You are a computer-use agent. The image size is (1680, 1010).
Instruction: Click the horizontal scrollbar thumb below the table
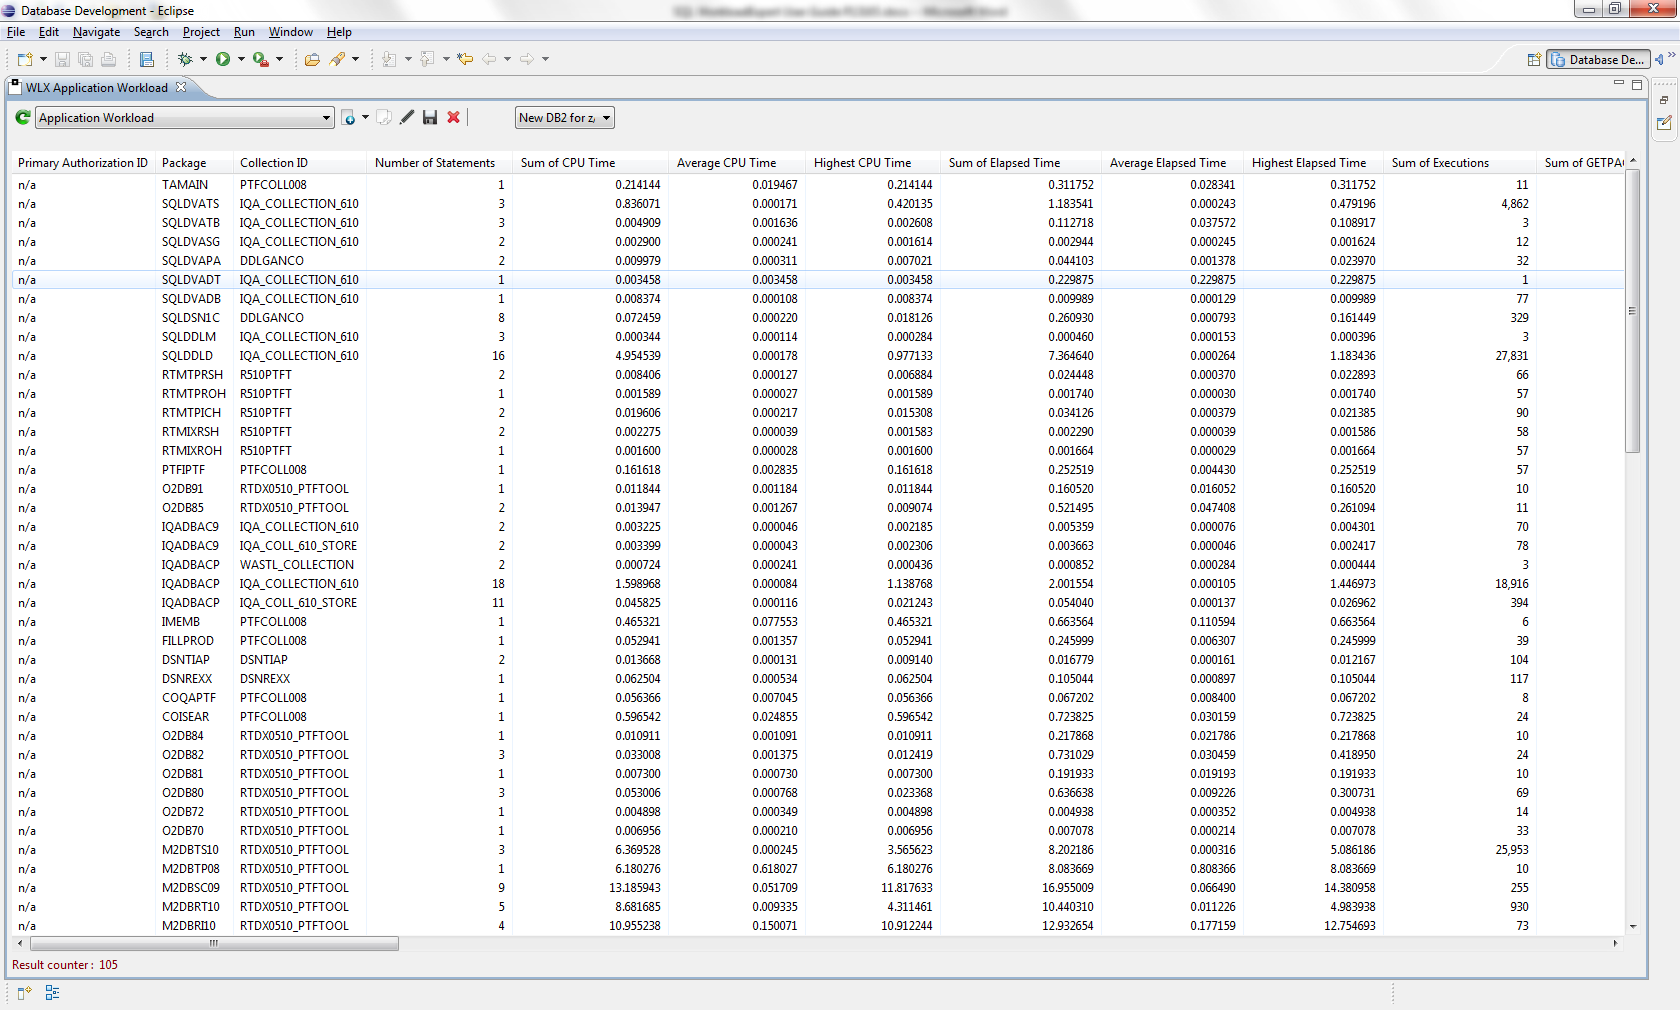click(x=214, y=943)
